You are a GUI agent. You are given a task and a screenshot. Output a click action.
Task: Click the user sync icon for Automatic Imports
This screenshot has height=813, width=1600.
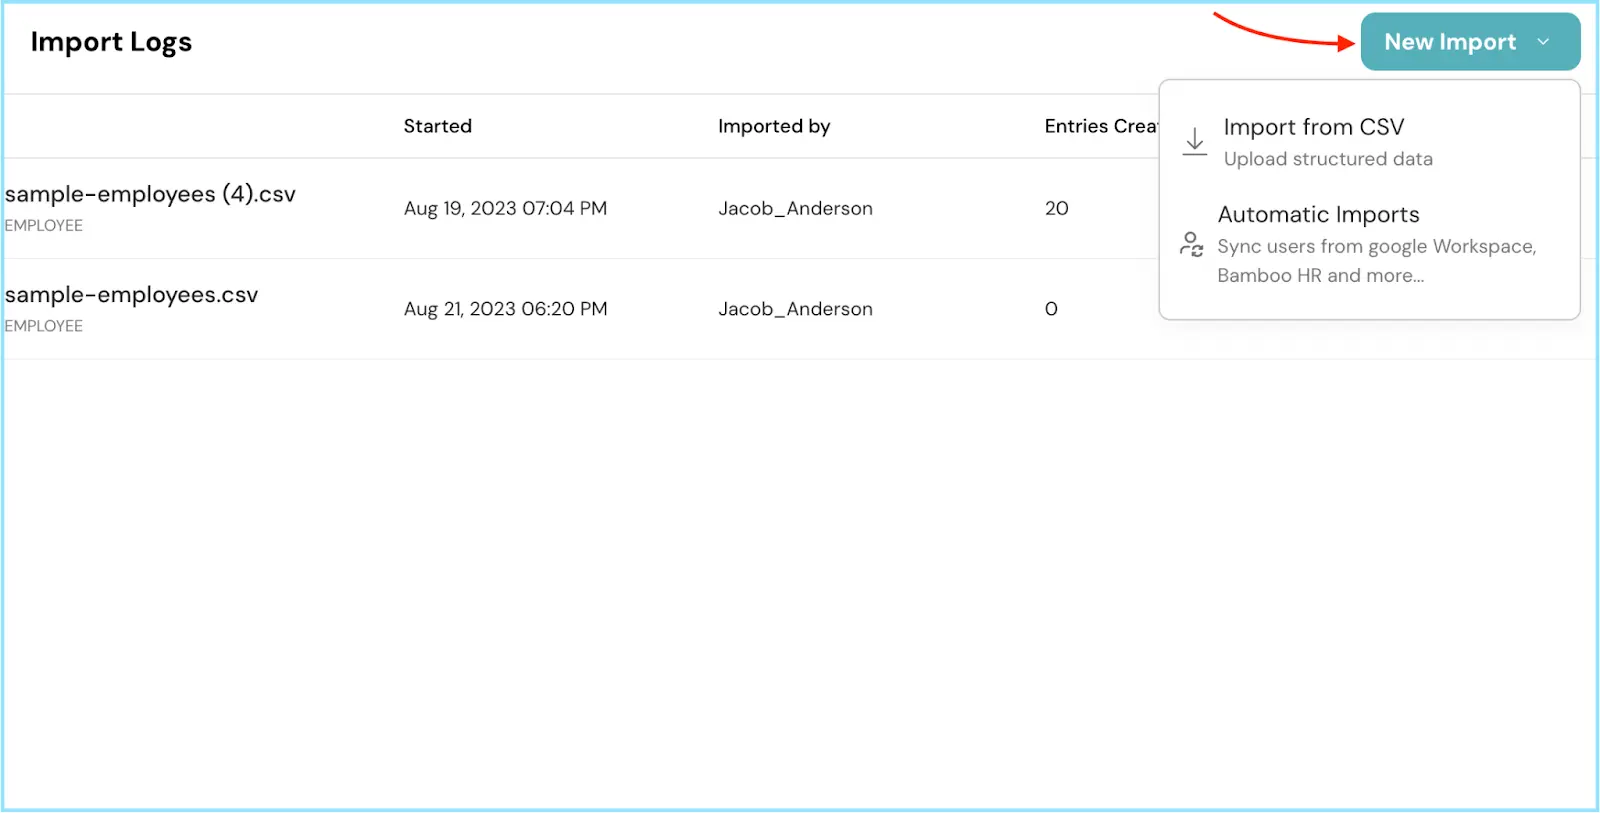point(1191,244)
